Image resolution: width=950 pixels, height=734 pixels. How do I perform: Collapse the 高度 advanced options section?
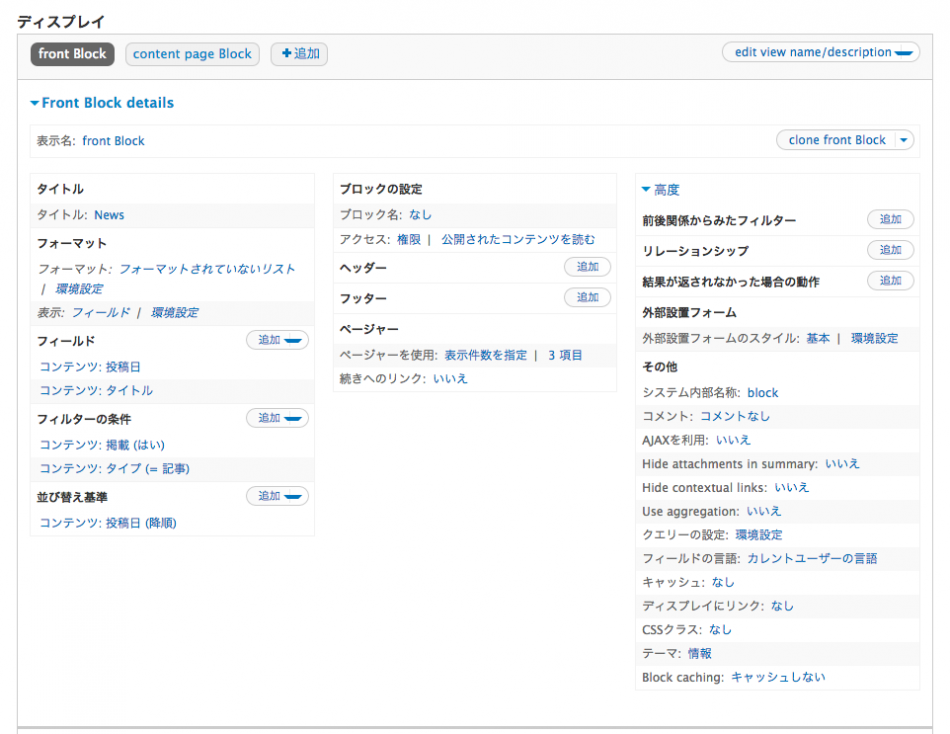[x=660, y=189]
